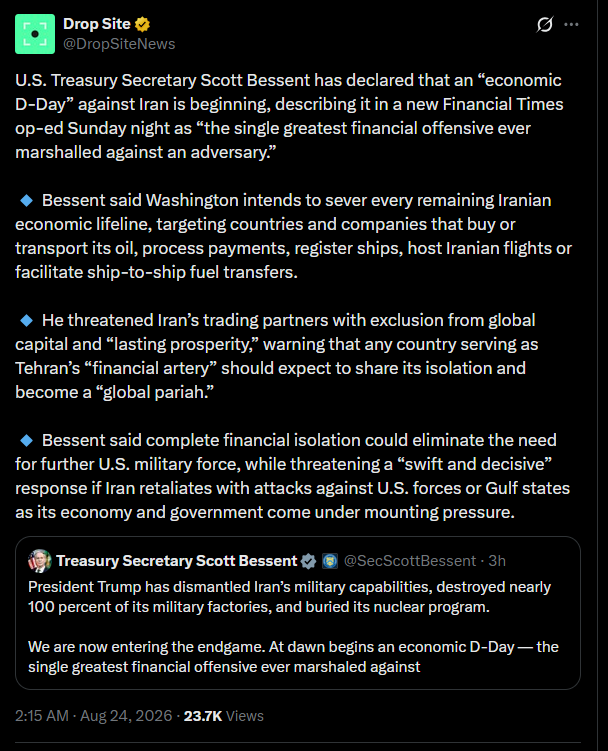The image size is (608, 751).
Task: Open the Treasury affiliation badge beside Bessent
Action: pos(330,561)
